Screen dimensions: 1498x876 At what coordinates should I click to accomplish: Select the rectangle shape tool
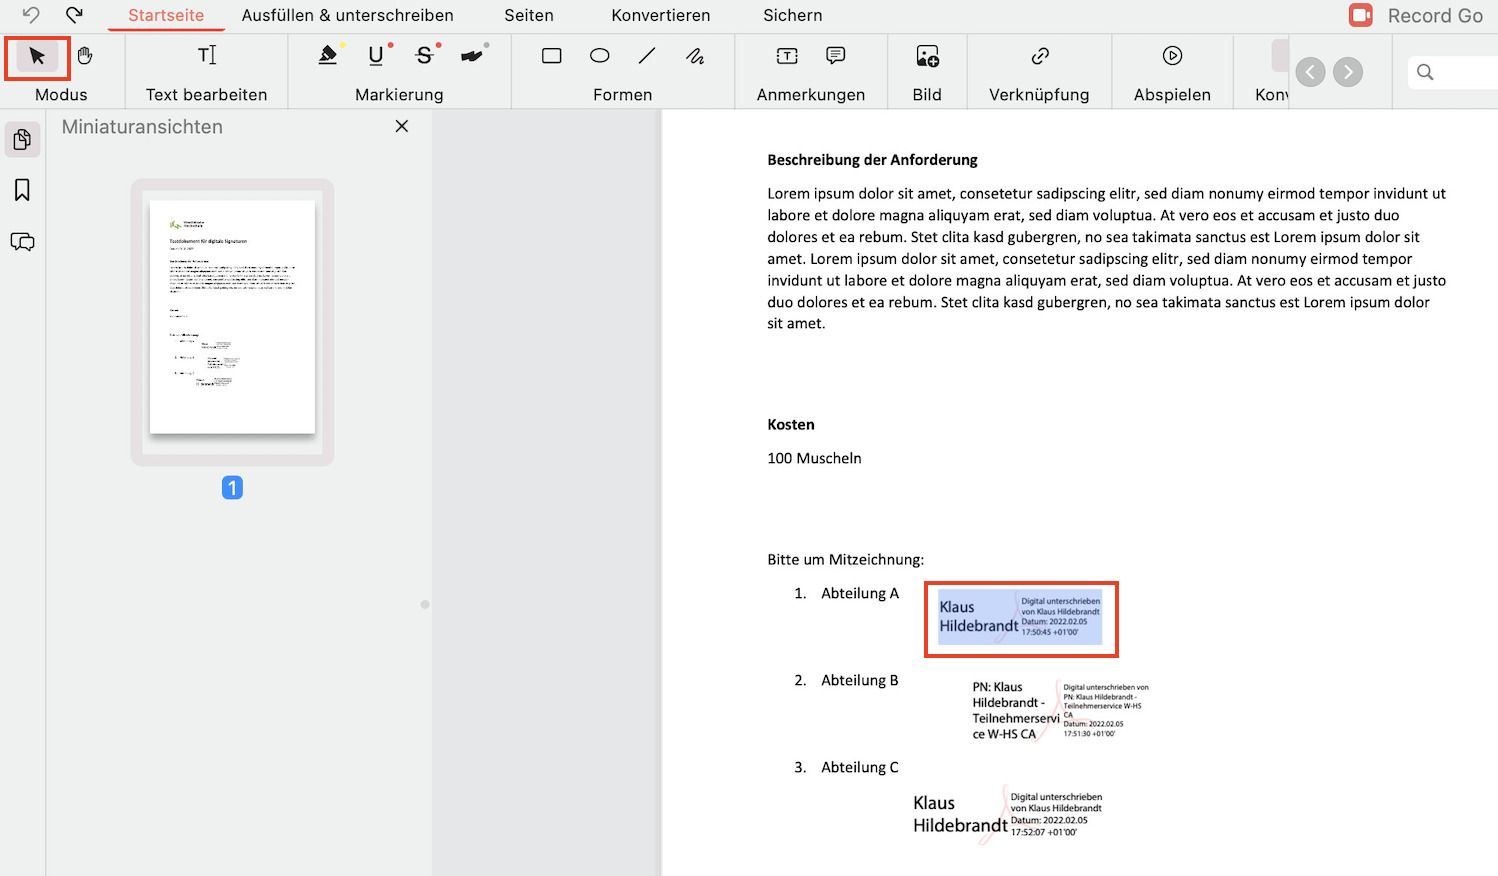point(552,56)
